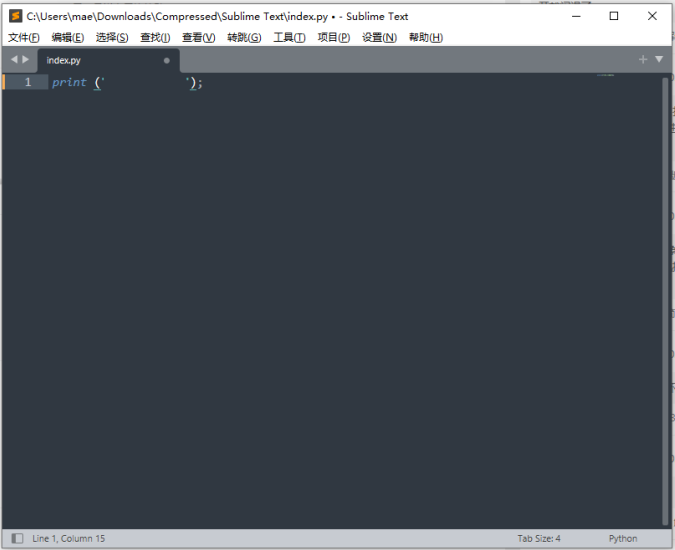The height and width of the screenshot is (550, 675).
Task: Add a new tab with plus icon
Action: pyautogui.click(x=643, y=59)
